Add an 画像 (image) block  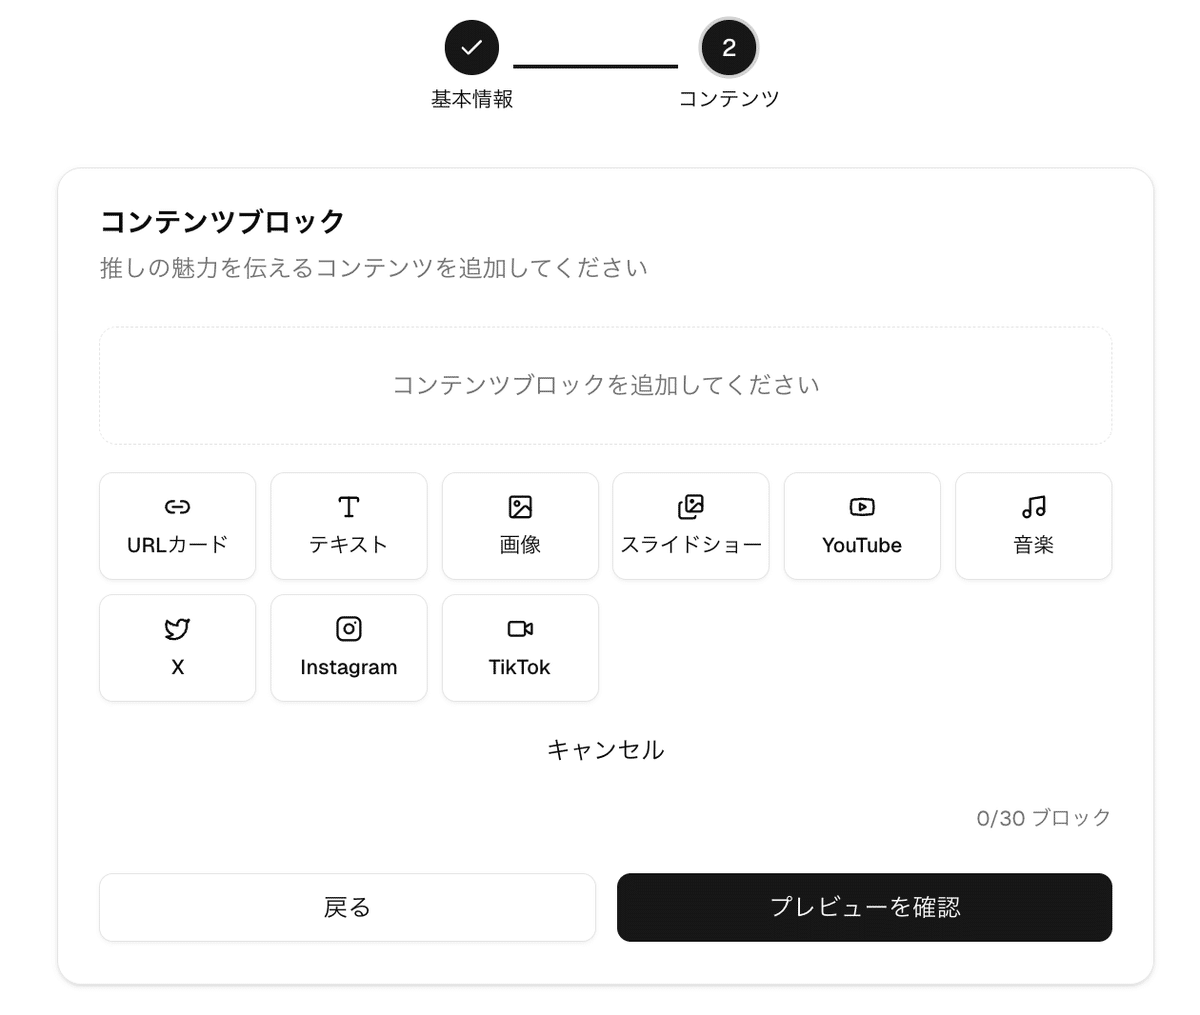click(520, 526)
